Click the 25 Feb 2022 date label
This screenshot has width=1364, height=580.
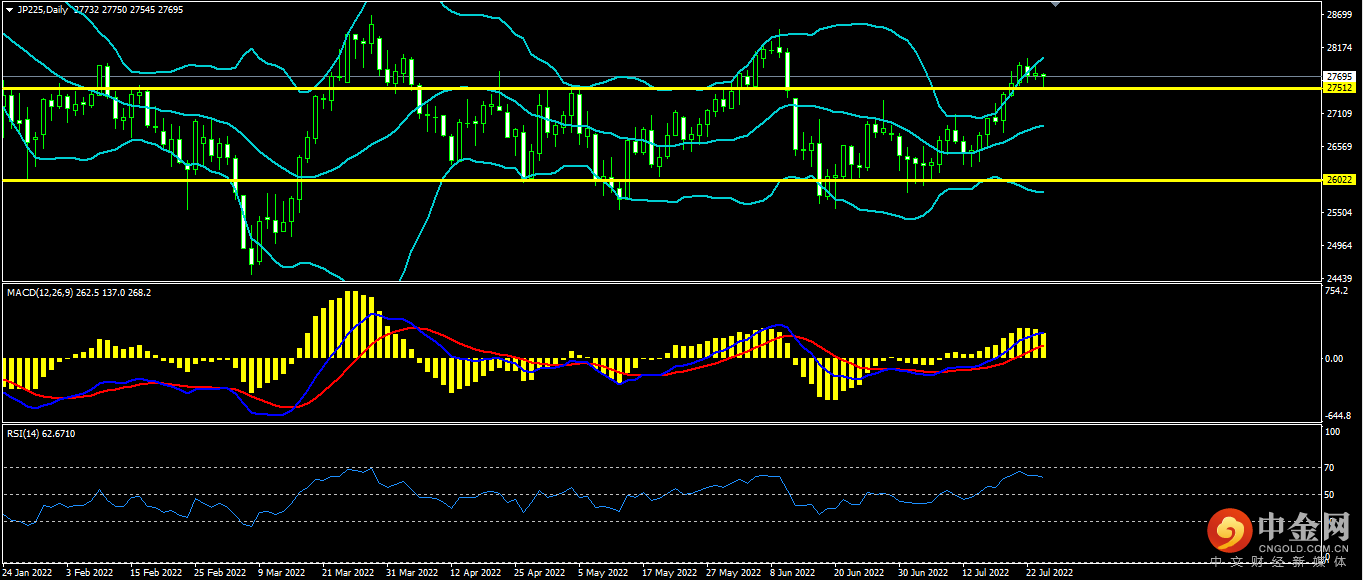point(220,573)
